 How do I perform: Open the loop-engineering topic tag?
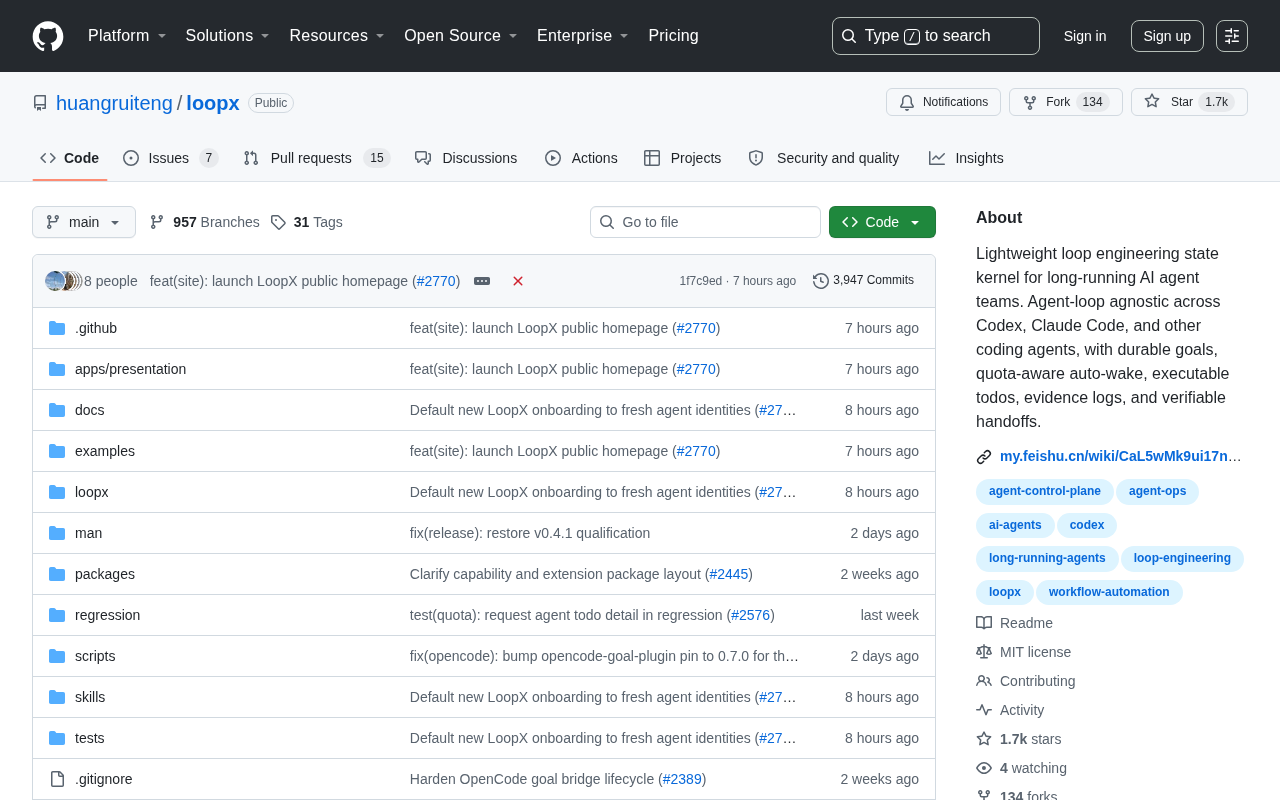[x=1182, y=559]
